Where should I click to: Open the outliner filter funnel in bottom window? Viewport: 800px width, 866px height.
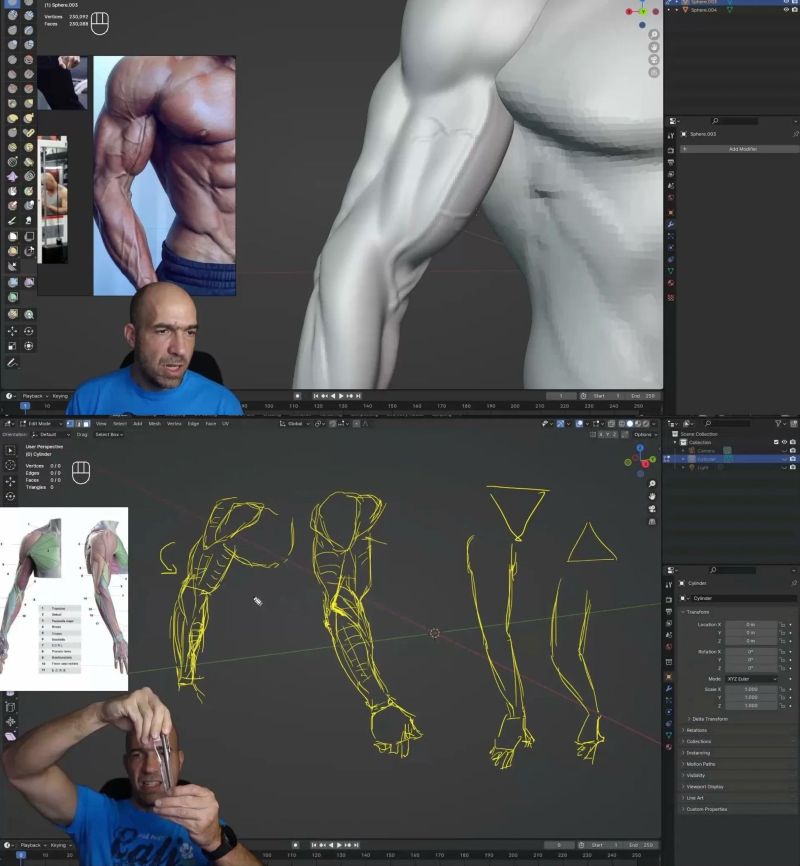point(778,424)
